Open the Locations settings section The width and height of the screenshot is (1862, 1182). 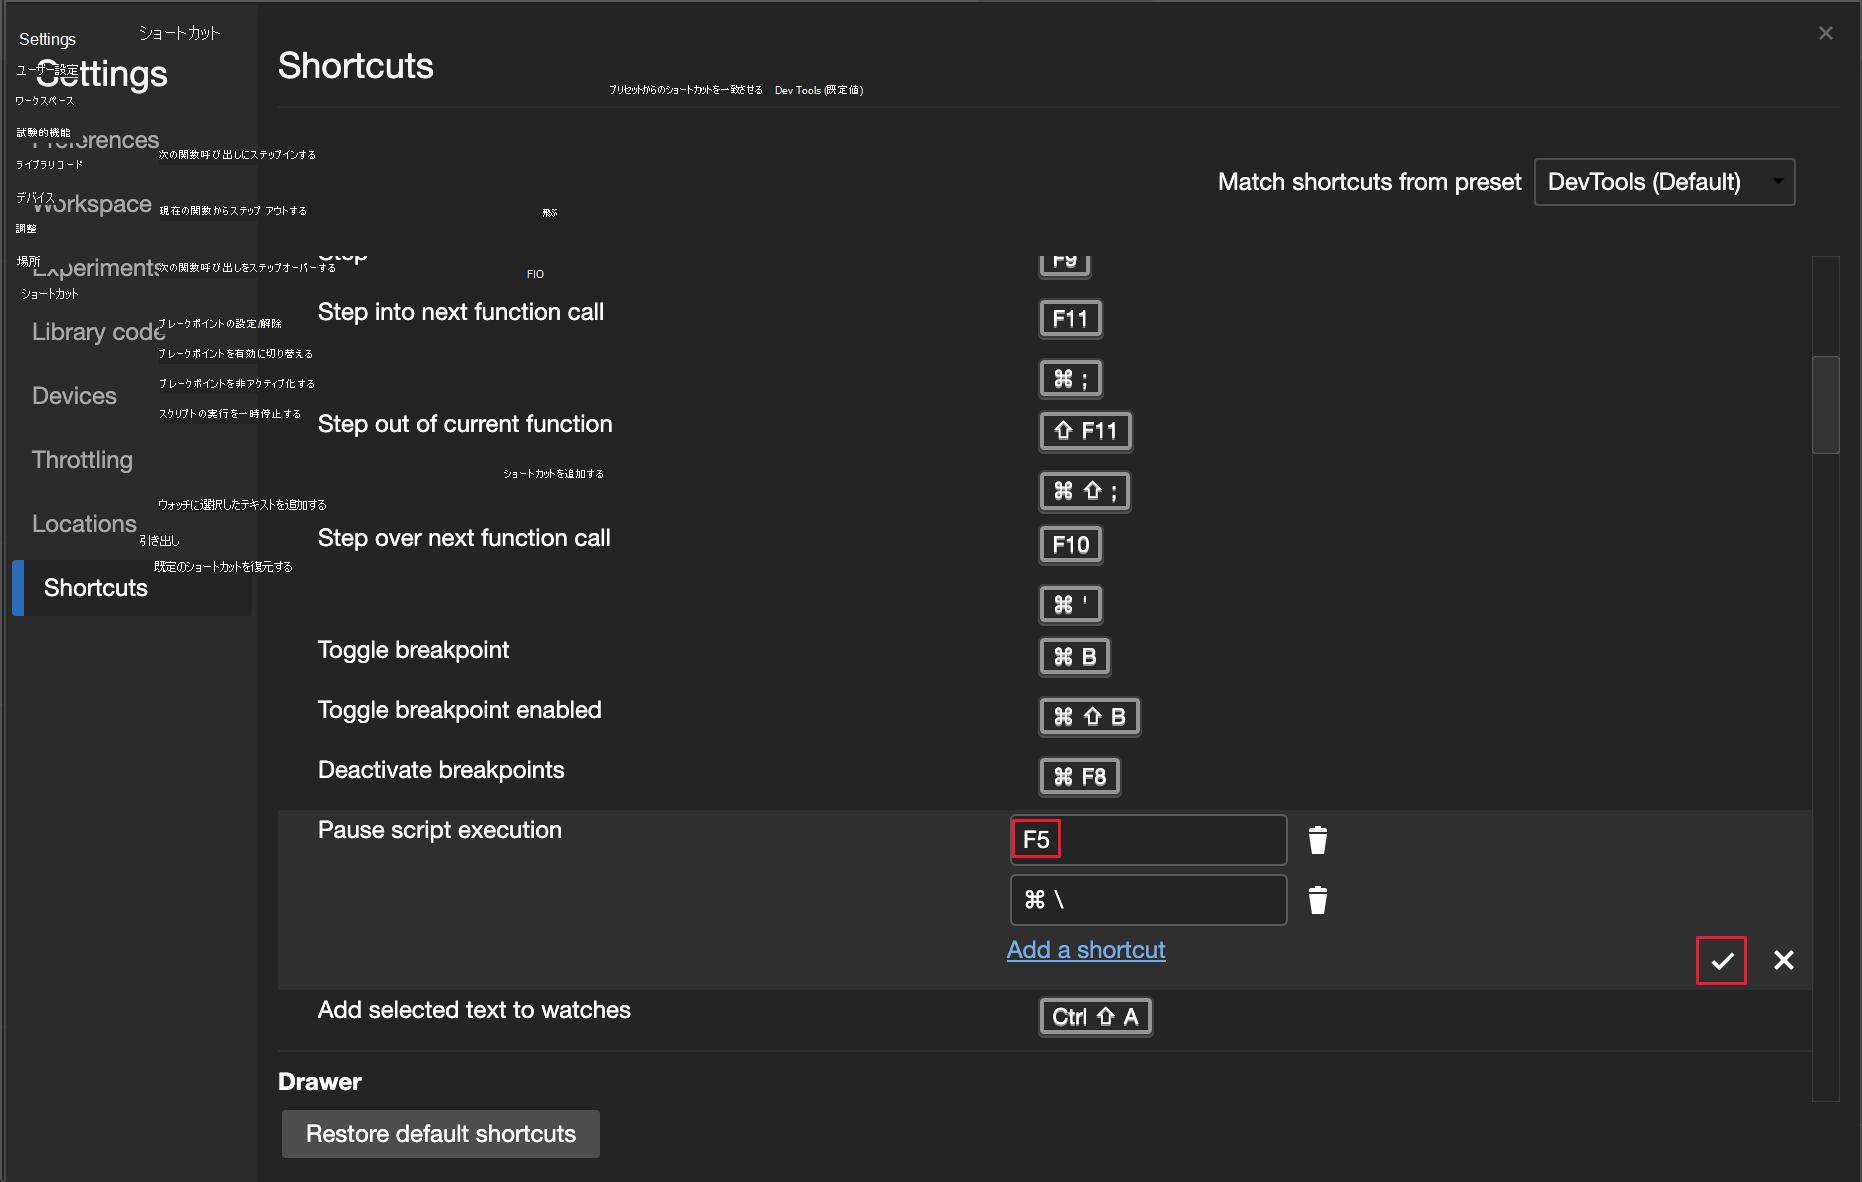coord(84,523)
